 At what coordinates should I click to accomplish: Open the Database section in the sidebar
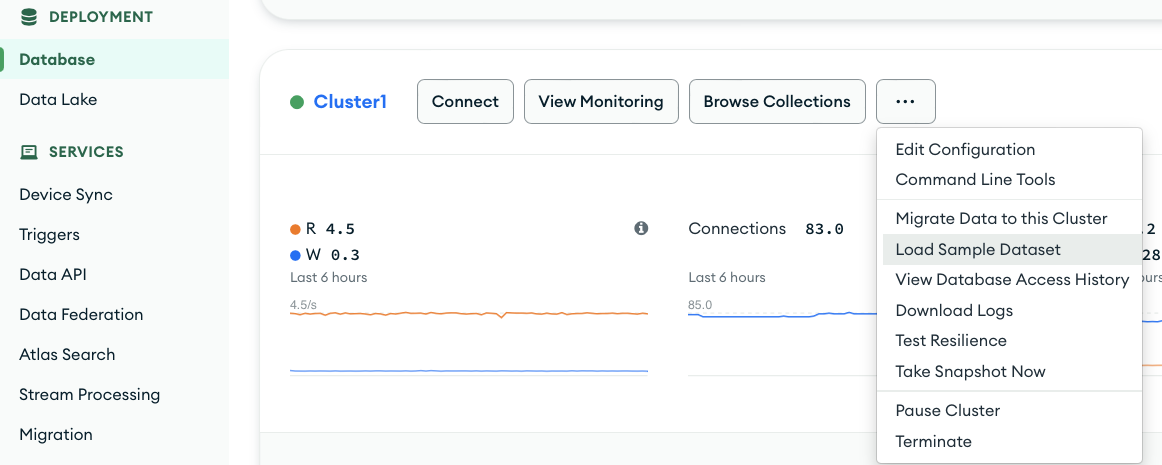114,59
